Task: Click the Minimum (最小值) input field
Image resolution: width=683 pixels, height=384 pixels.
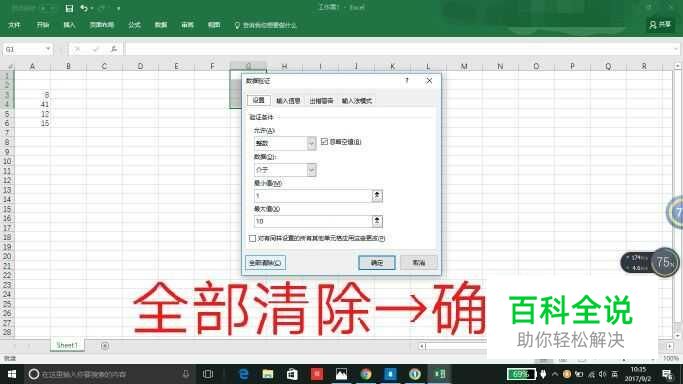Action: point(312,196)
